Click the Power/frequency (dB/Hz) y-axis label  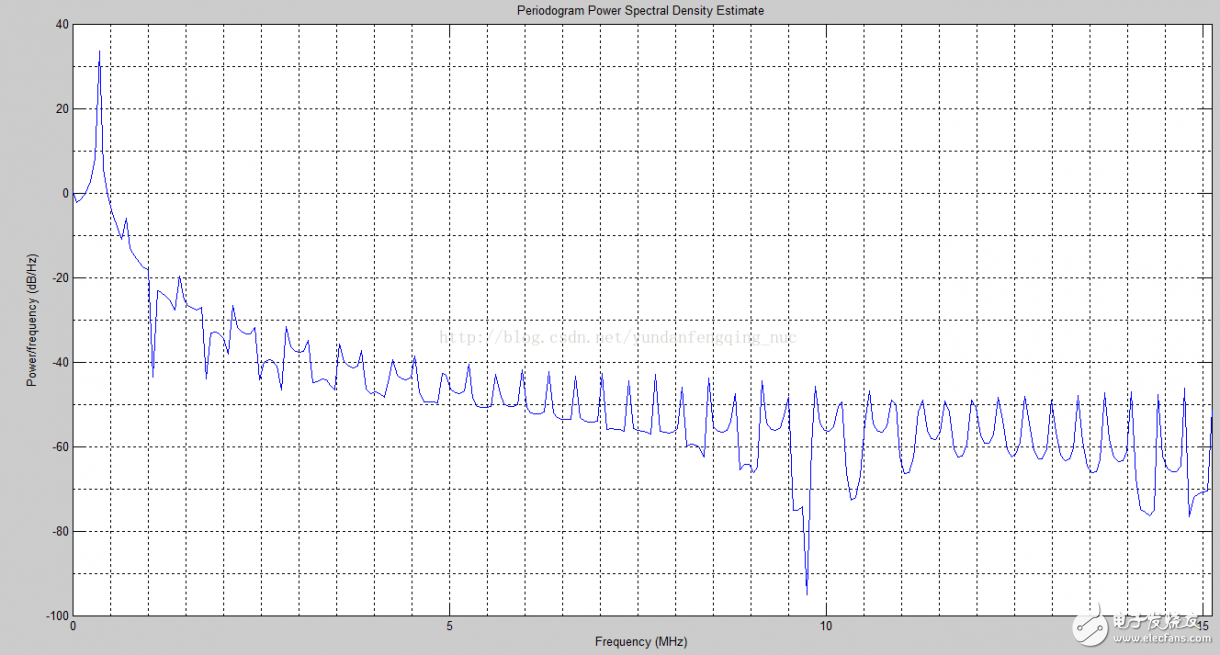[32, 322]
